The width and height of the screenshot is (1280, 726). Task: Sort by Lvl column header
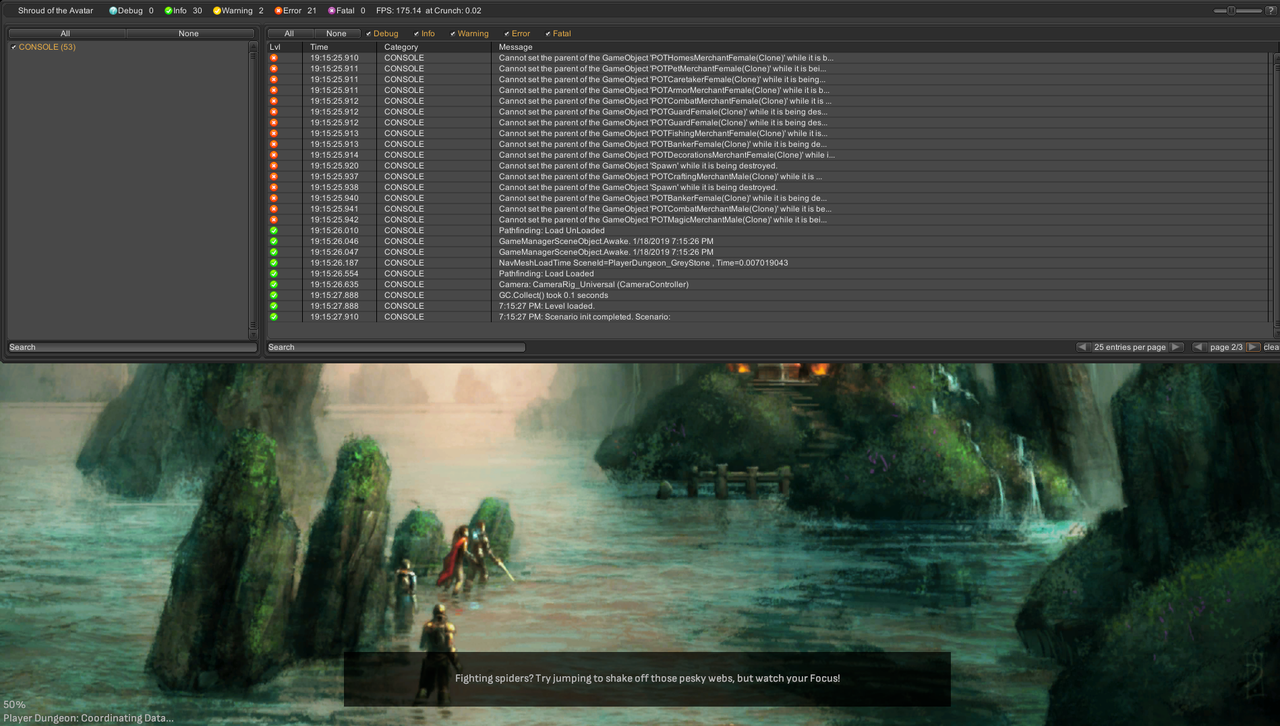[275, 47]
